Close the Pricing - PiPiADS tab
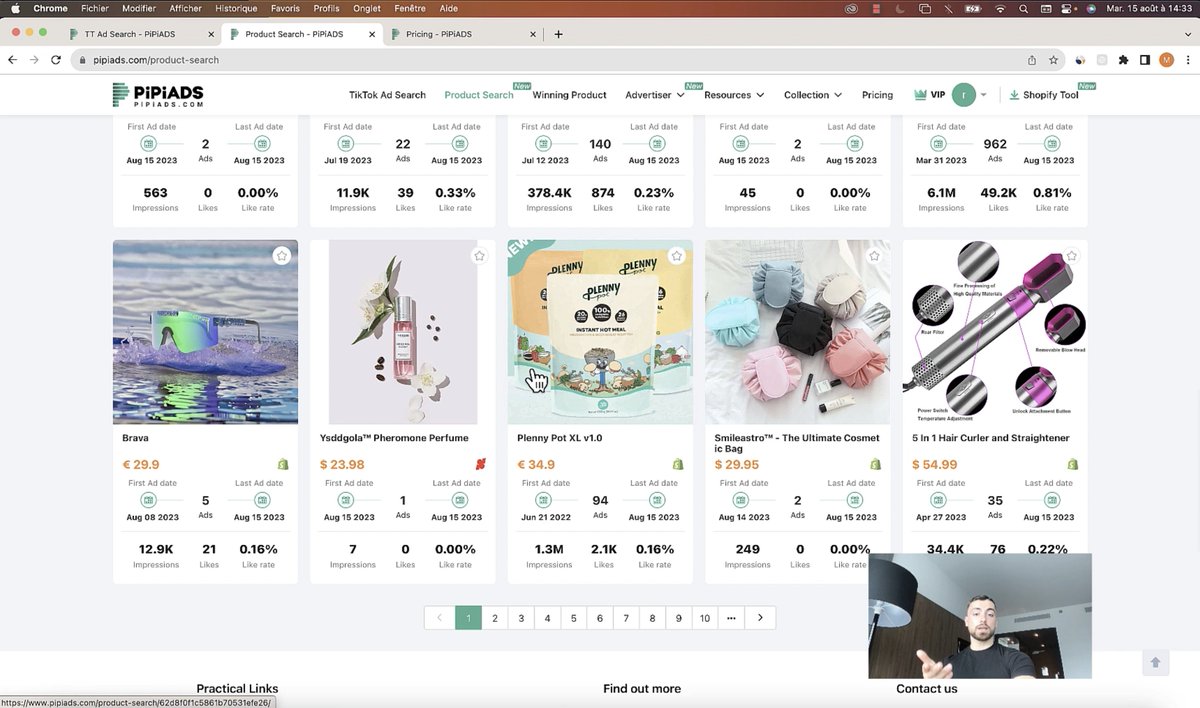The width and height of the screenshot is (1200, 708). pos(533,34)
